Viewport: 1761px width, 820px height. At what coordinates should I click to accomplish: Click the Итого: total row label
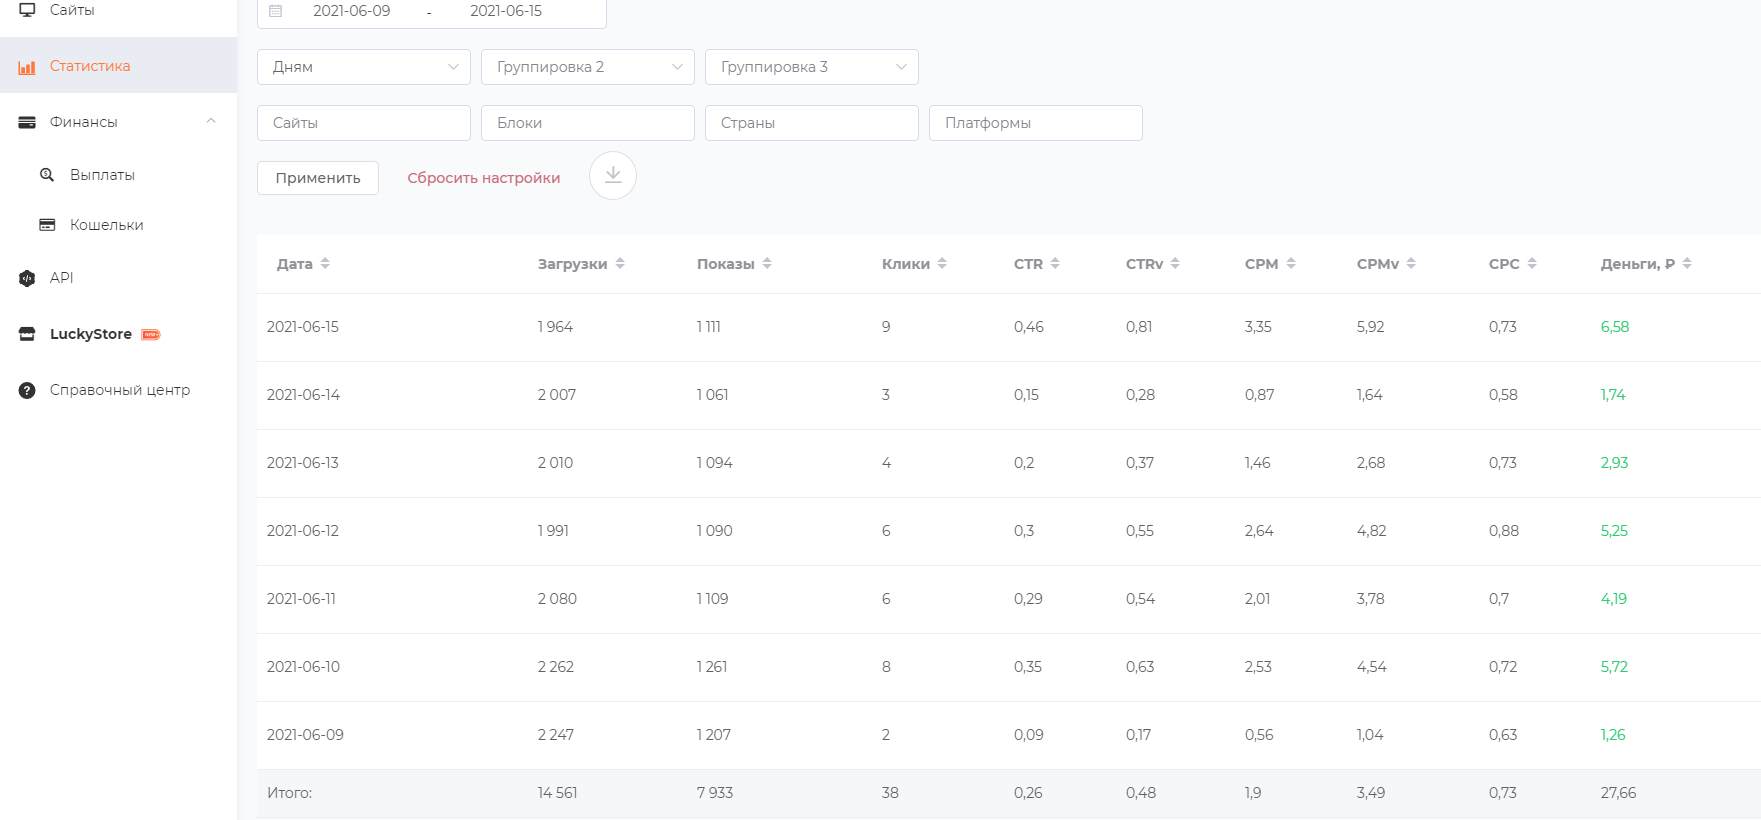pos(289,793)
